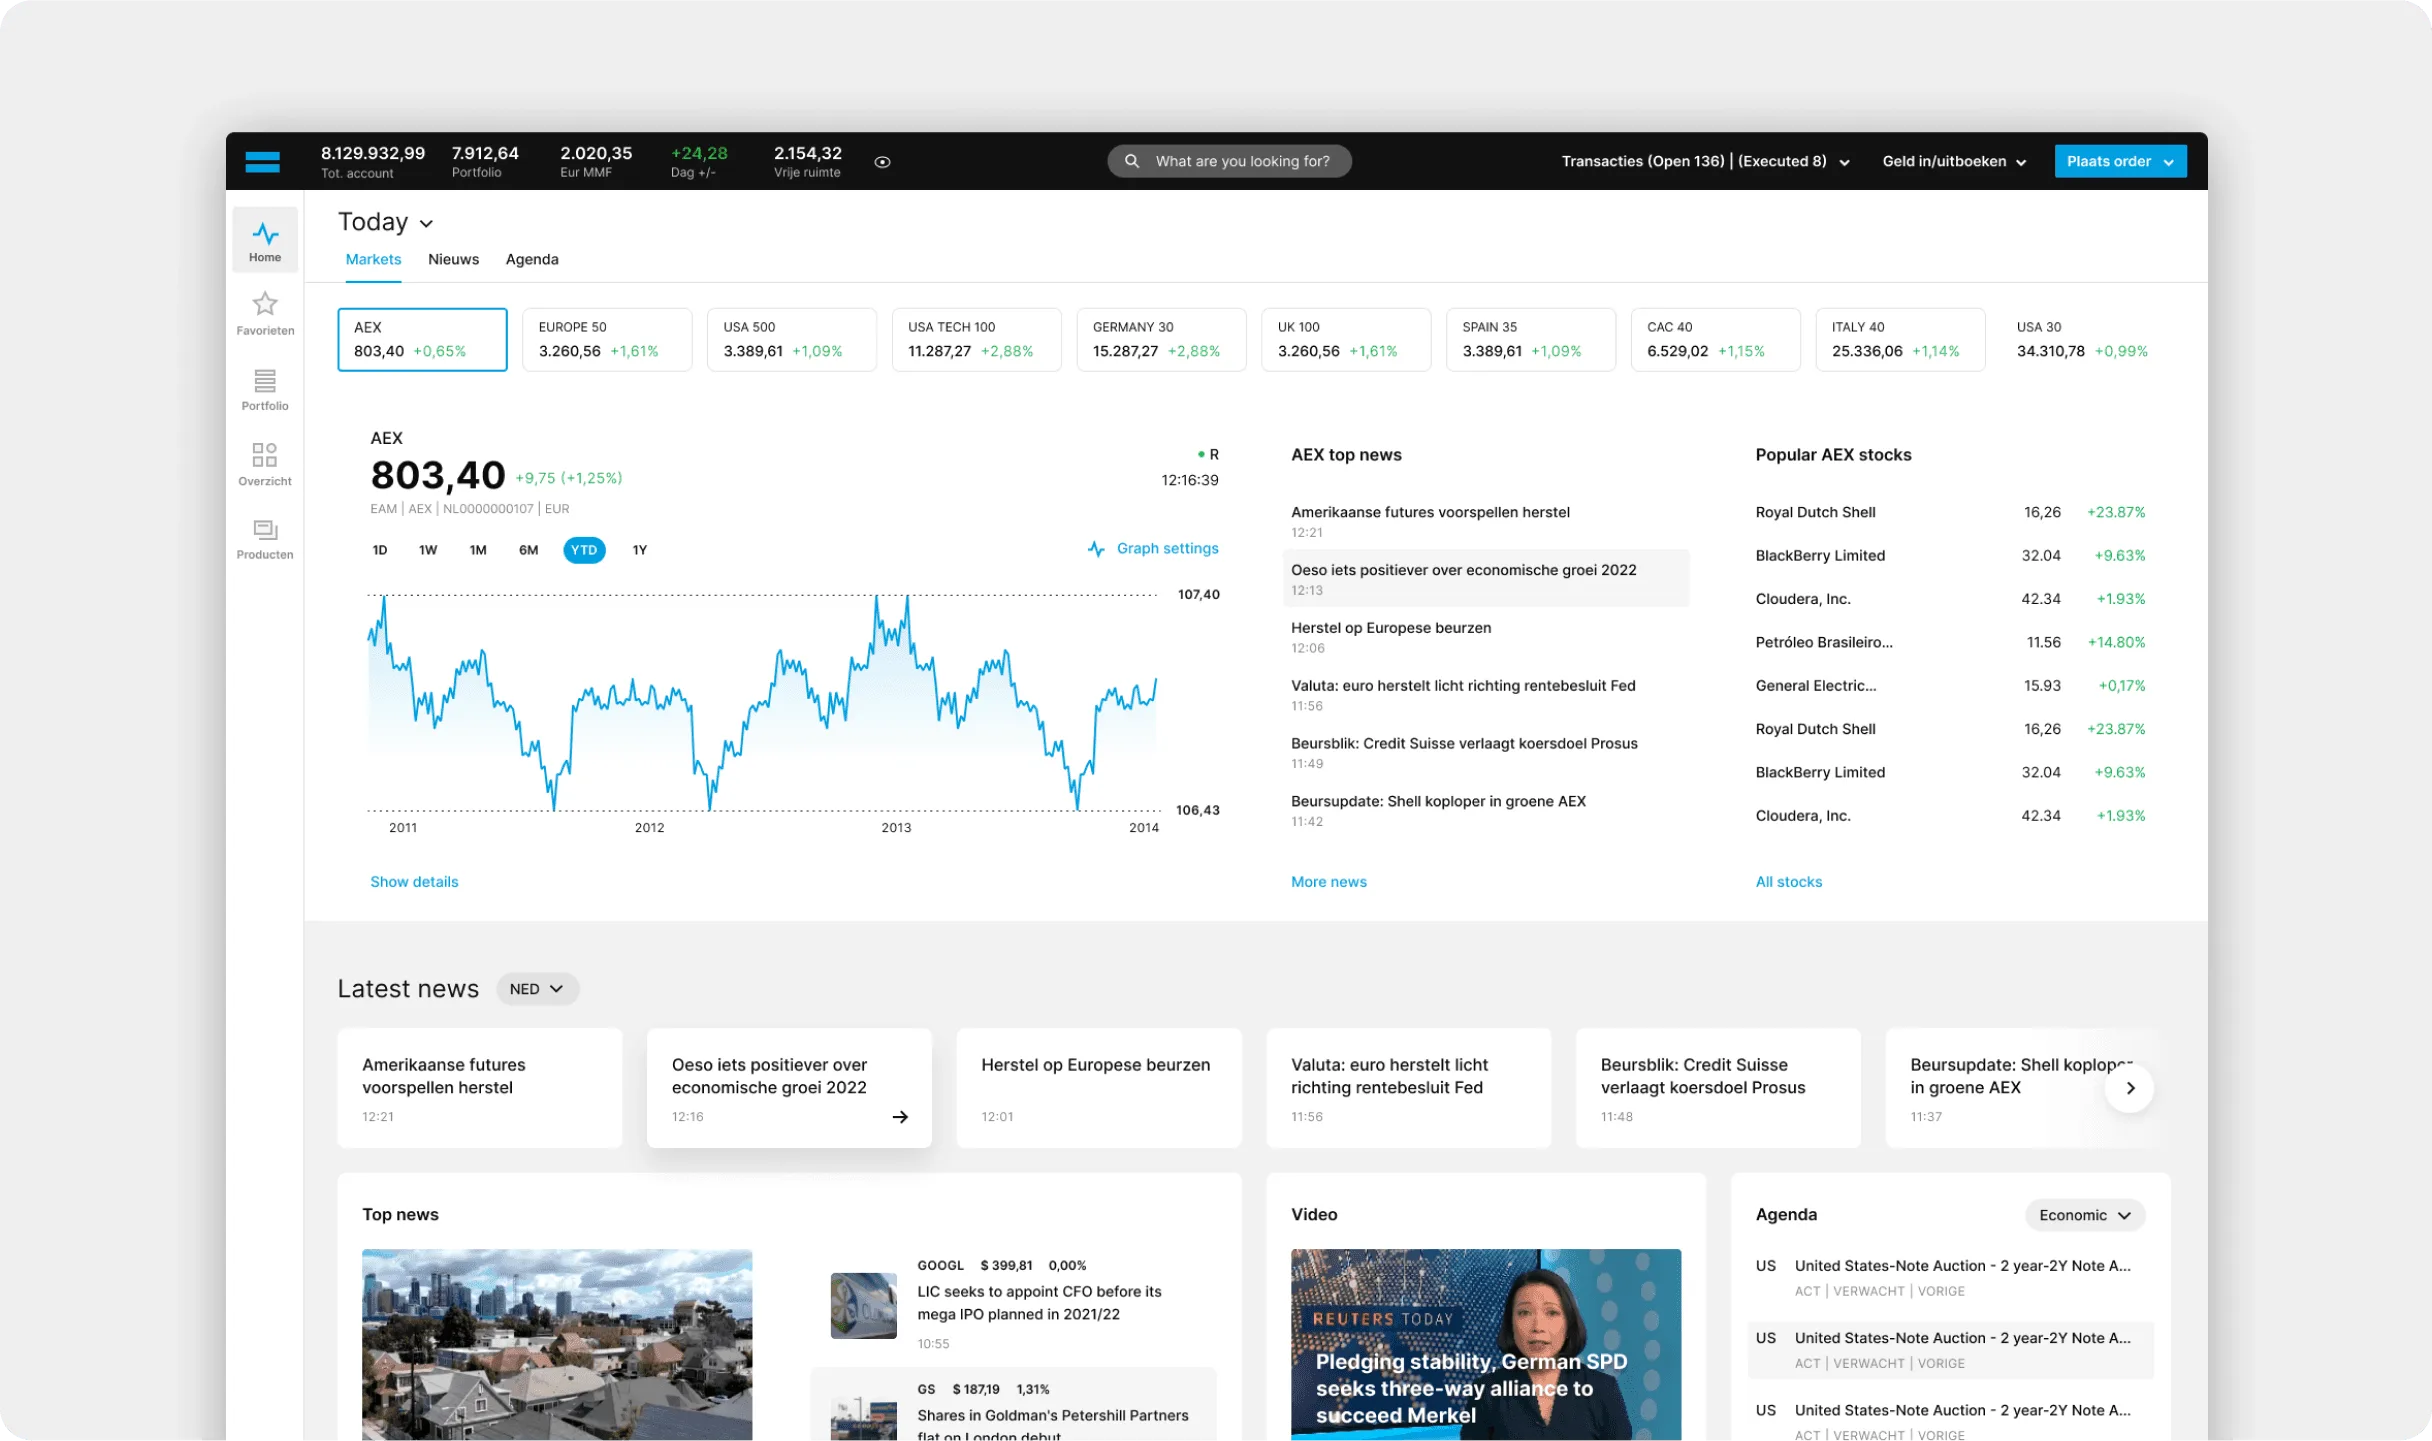Open the hamburger menu icon
2432x1441 pixels.
(262, 161)
